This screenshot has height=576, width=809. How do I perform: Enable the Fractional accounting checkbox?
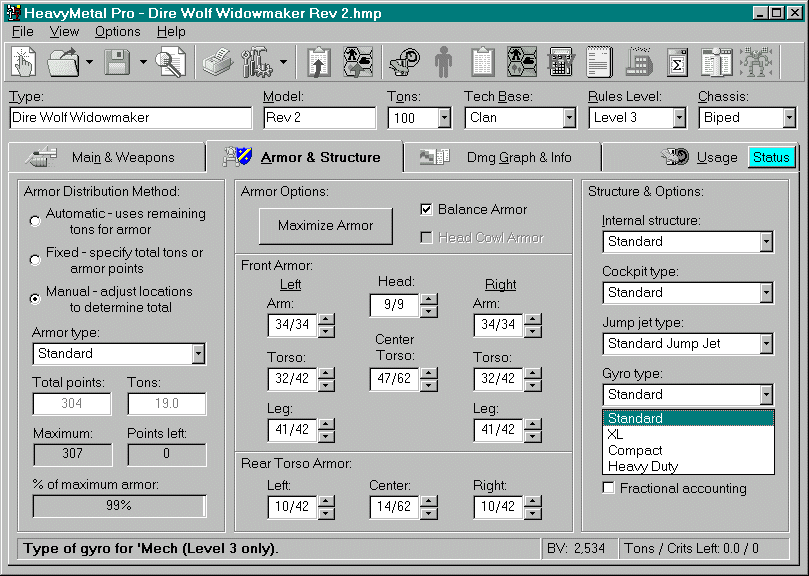[609, 488]
